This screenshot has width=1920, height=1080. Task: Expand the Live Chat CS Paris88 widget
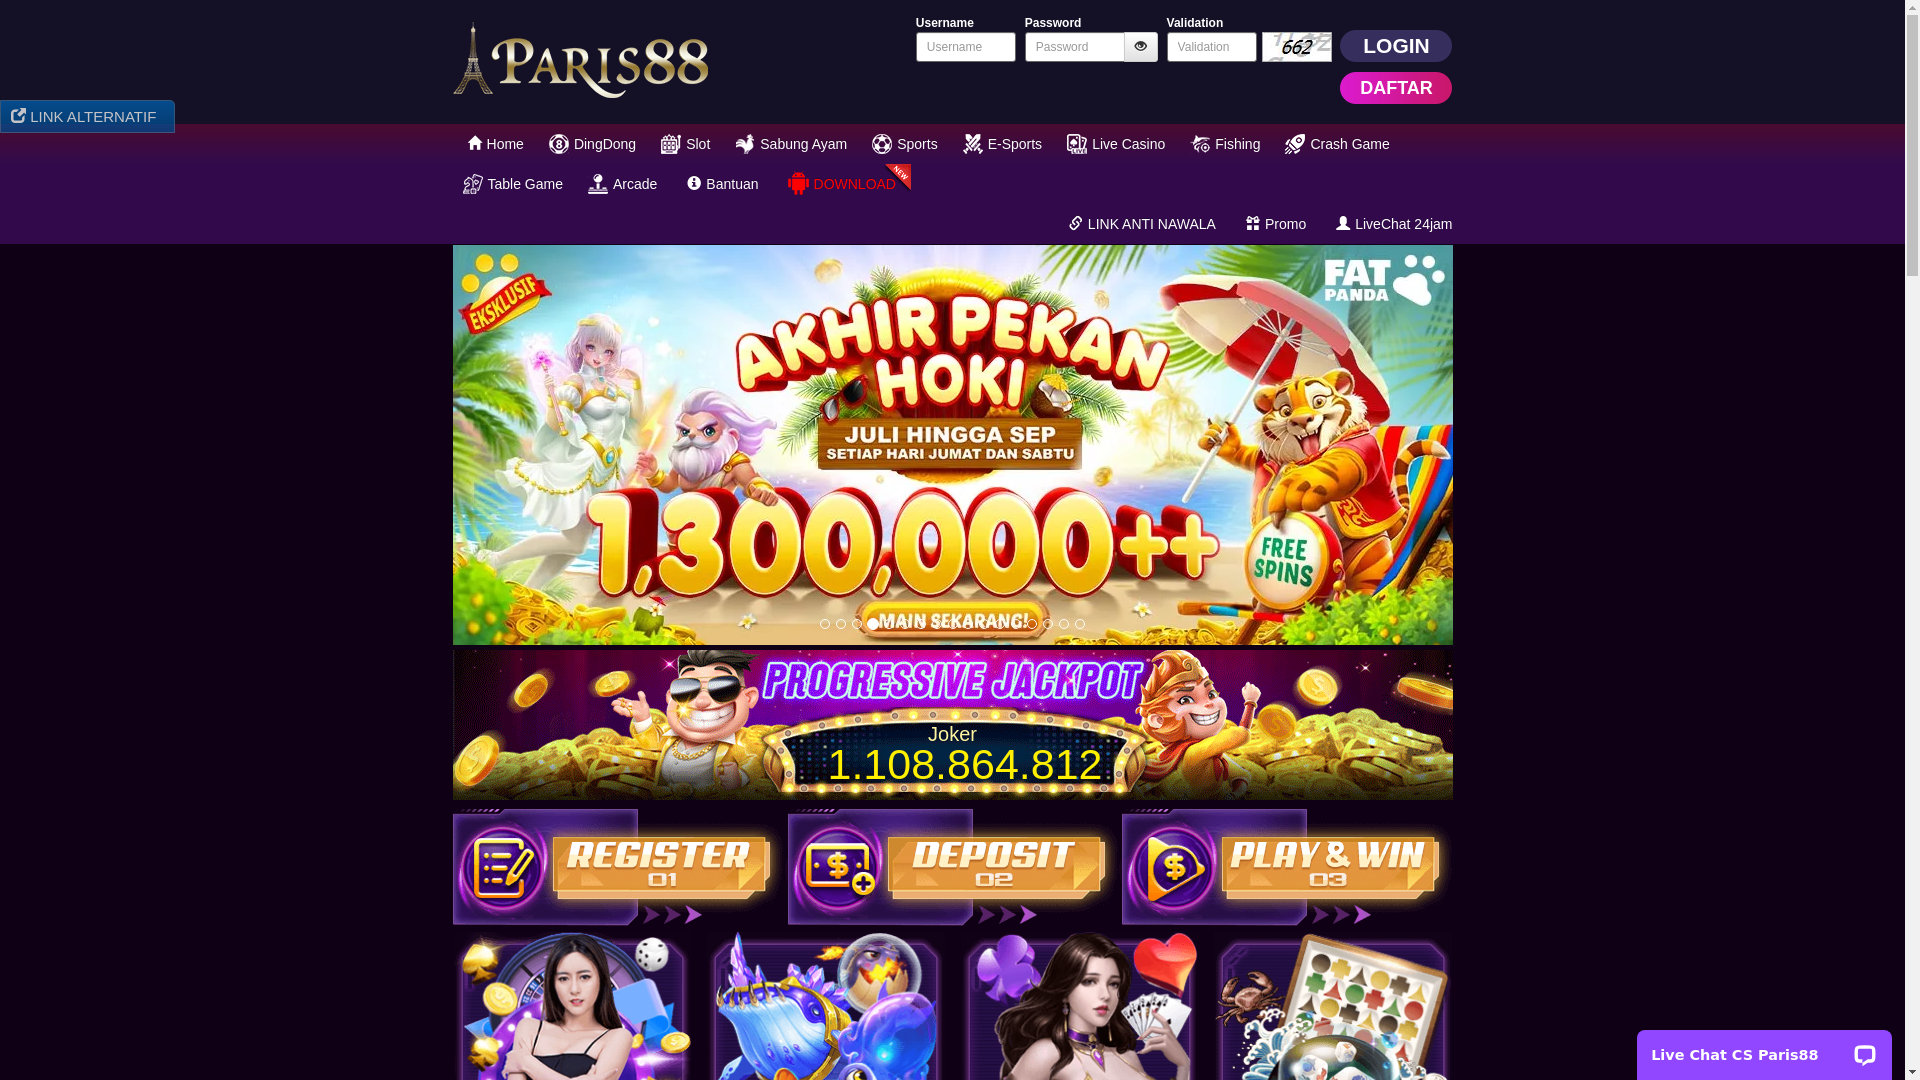tap(1764, 1055)
